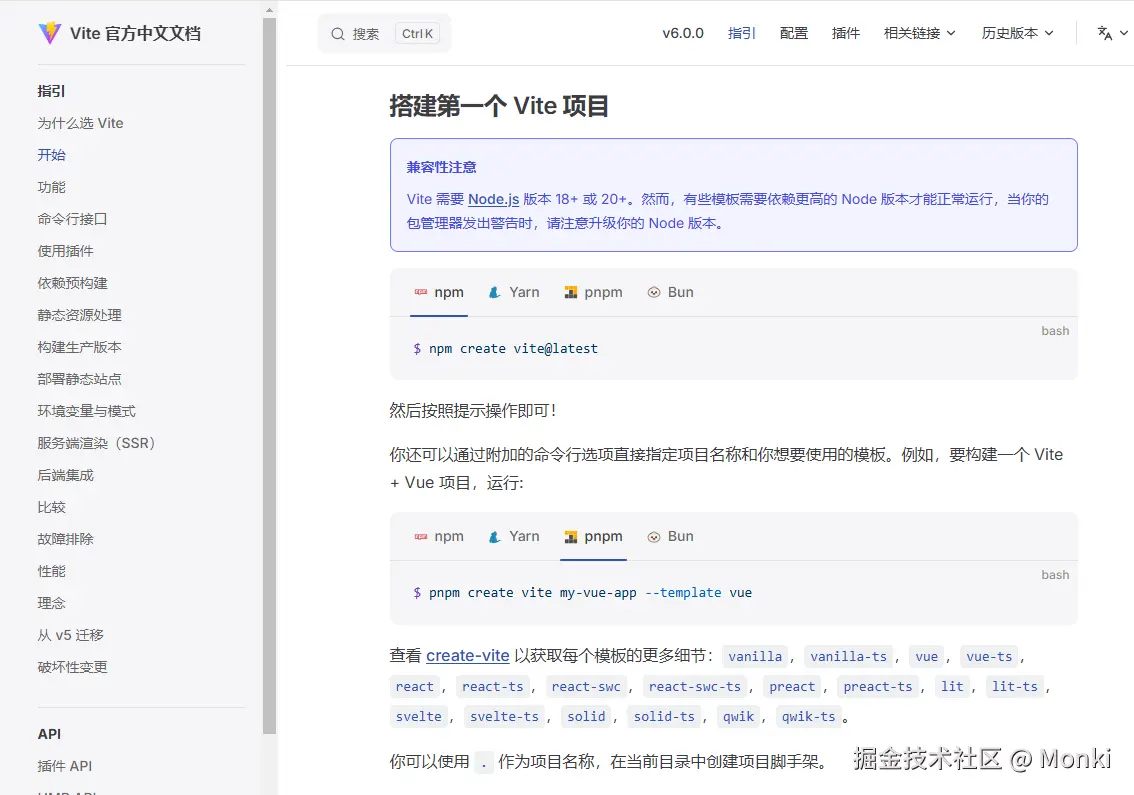Click the 兼容性注意 callout title
The image size is (1134, 795).
pyautogui.click(x=441, y=168)
